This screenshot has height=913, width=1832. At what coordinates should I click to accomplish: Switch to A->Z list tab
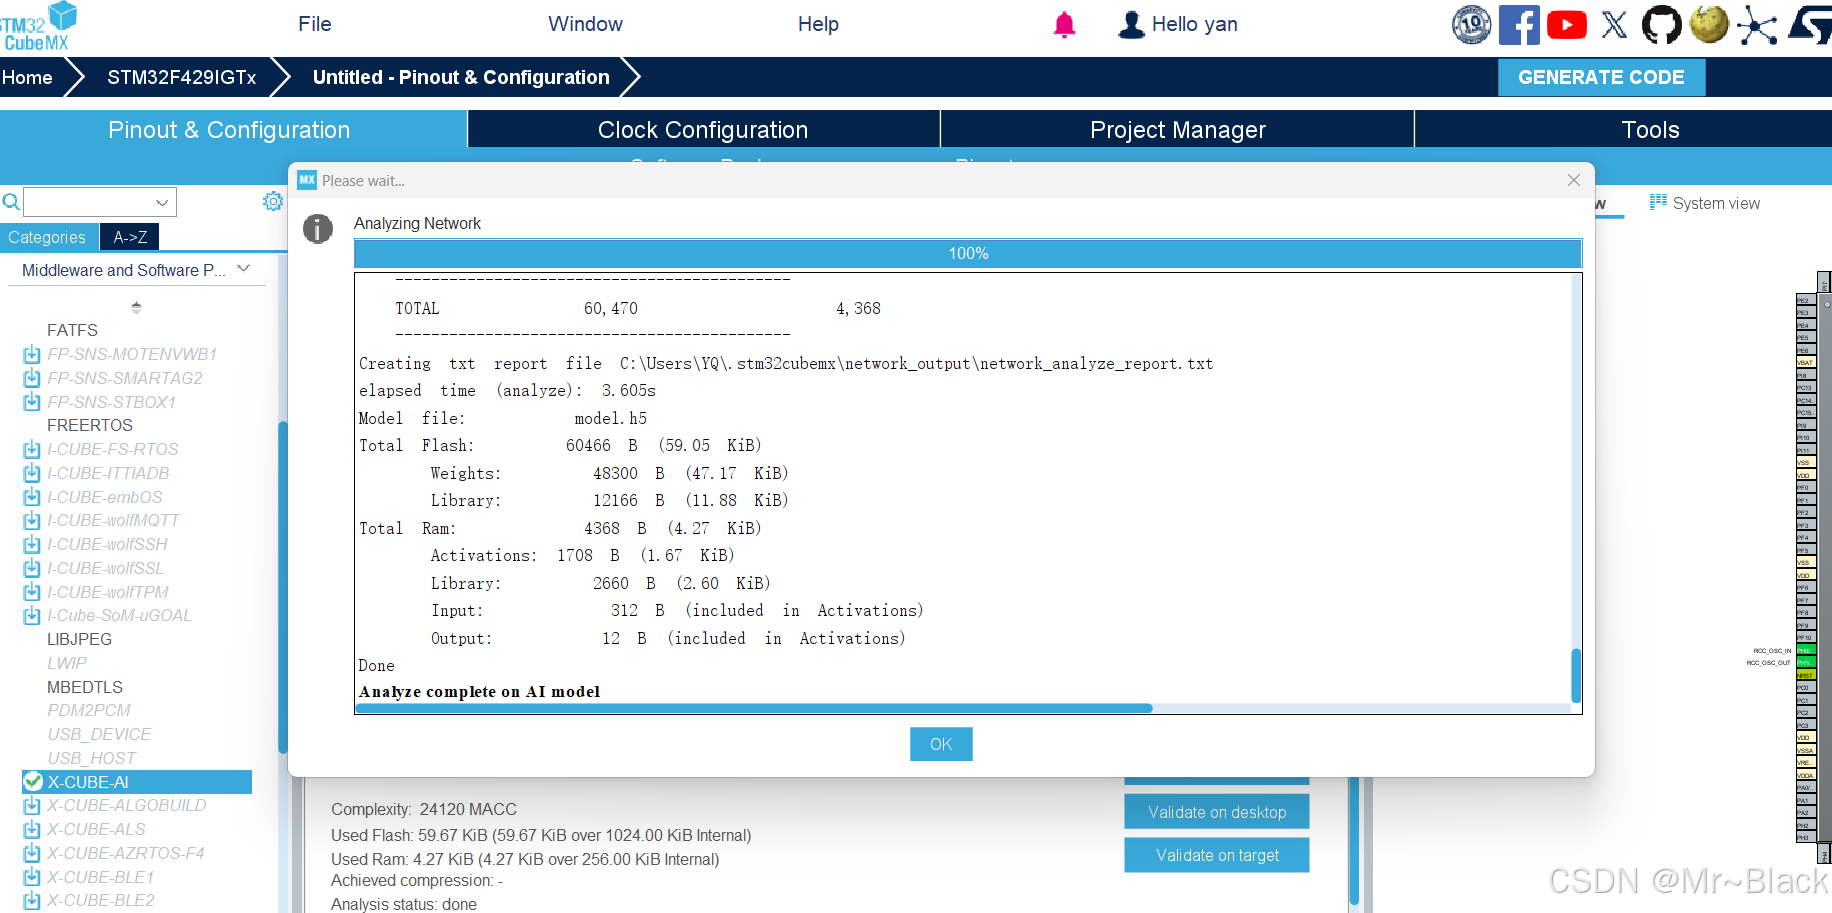coord(130,237)
